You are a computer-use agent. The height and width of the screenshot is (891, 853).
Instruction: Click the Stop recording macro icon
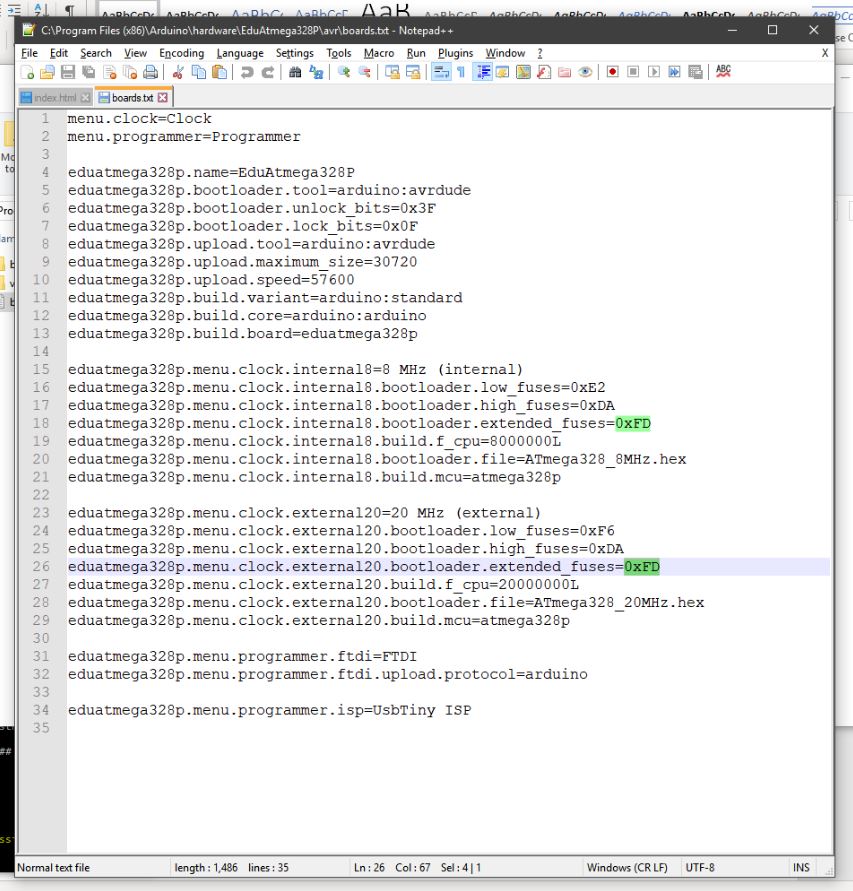click(633, 72)
